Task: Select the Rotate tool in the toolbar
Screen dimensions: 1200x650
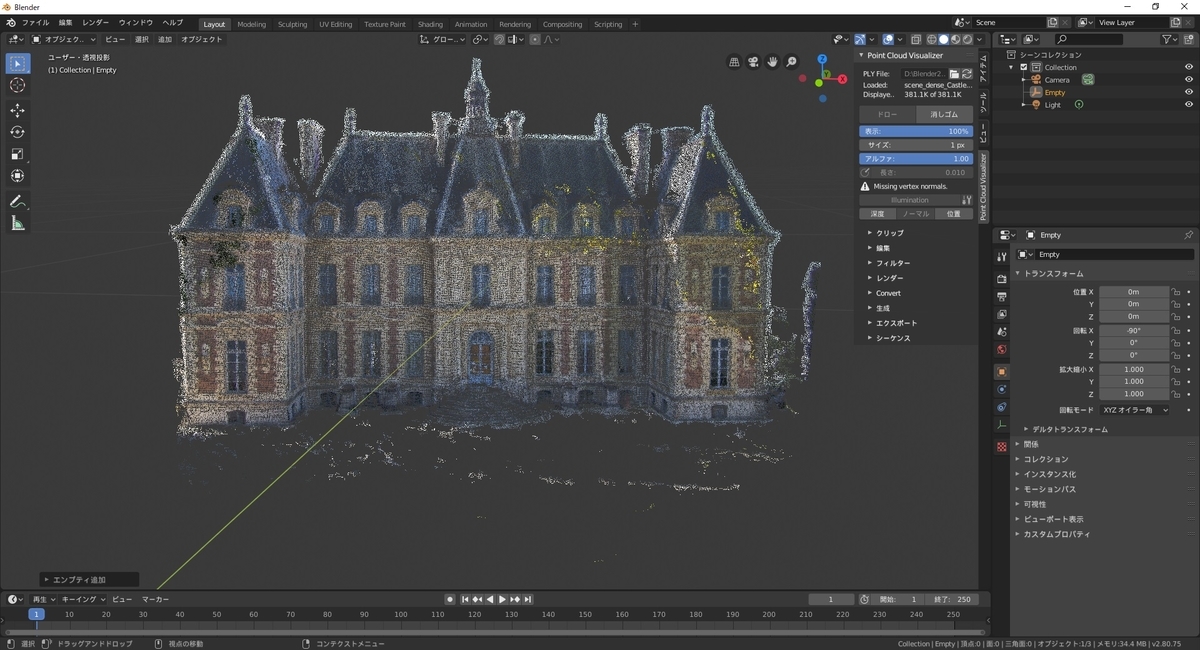Action: coord(16,132)
